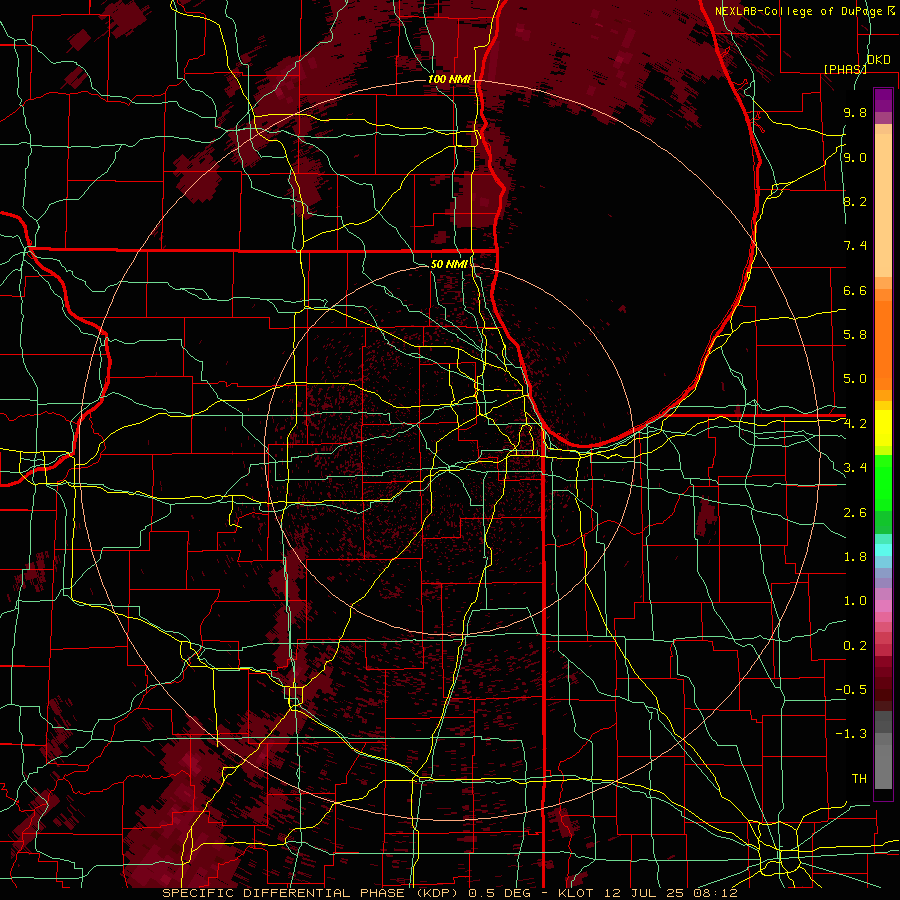Click the small arrow logo beside DuPage
The image size is (900, 900).
(891, 10)
